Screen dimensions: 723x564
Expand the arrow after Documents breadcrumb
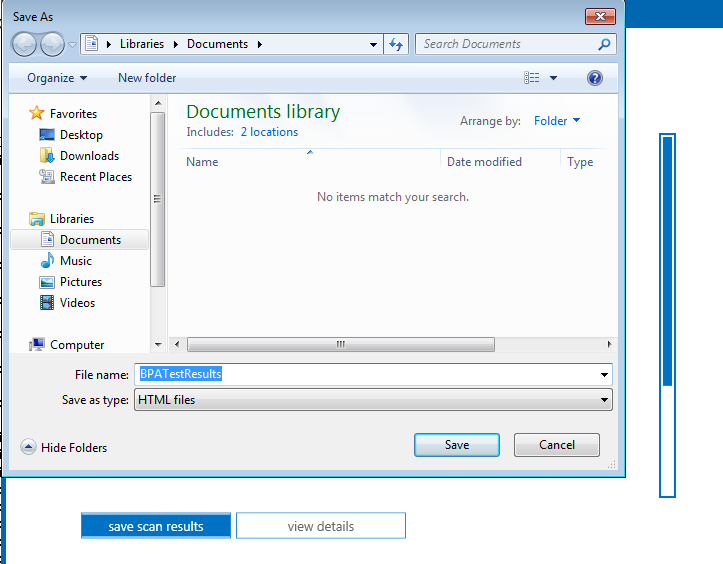point(260,44)
